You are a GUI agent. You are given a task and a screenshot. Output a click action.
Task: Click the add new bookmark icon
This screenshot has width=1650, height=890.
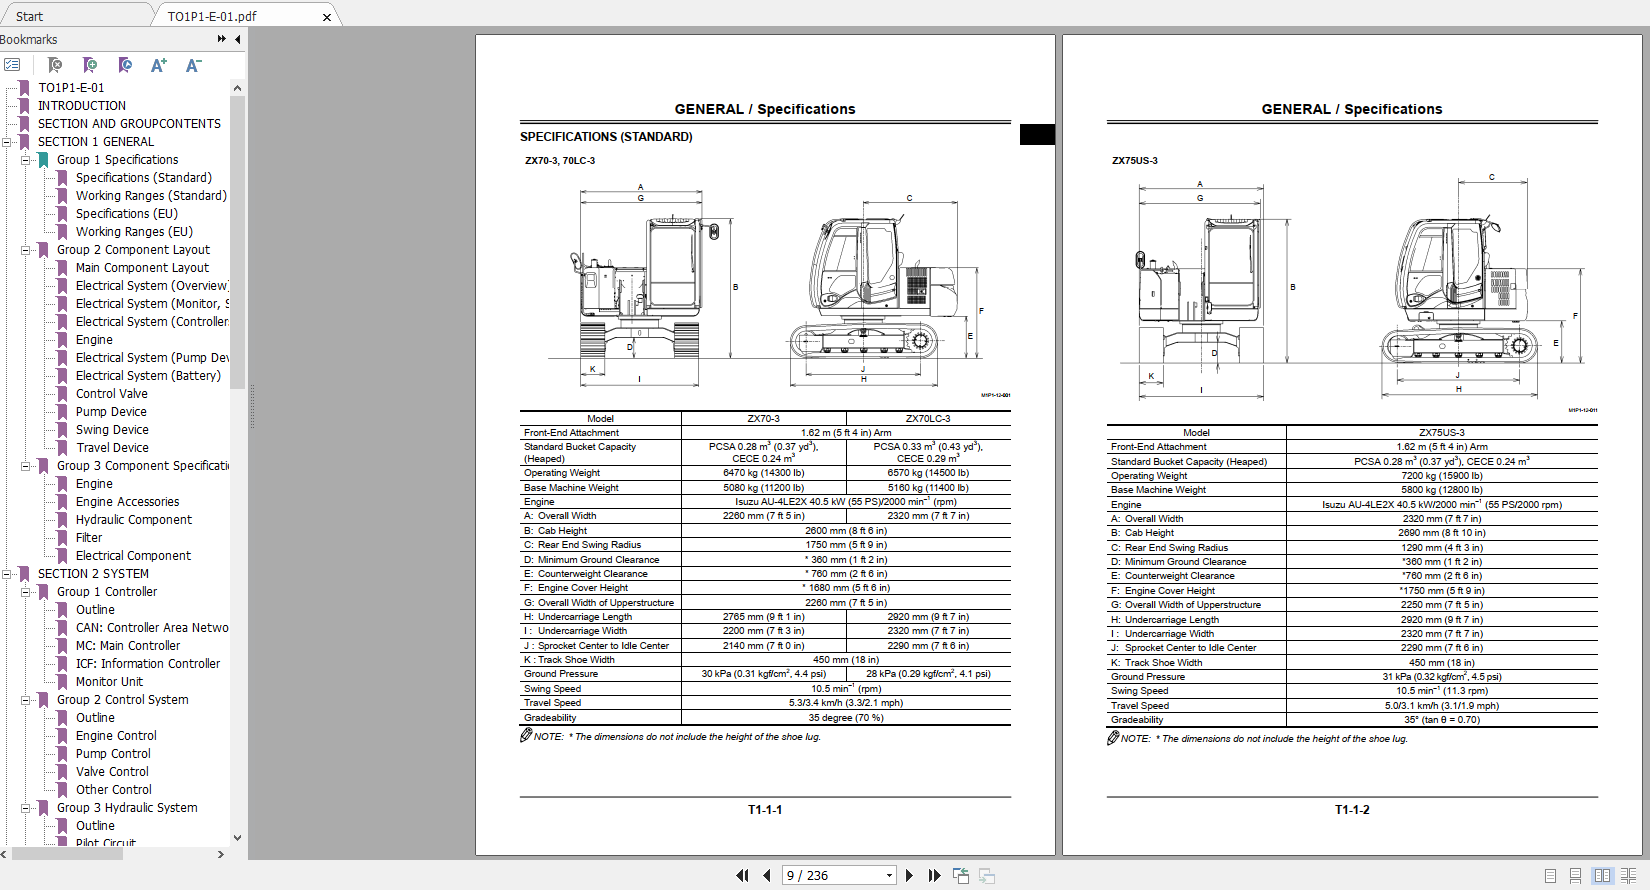point(90,65)
